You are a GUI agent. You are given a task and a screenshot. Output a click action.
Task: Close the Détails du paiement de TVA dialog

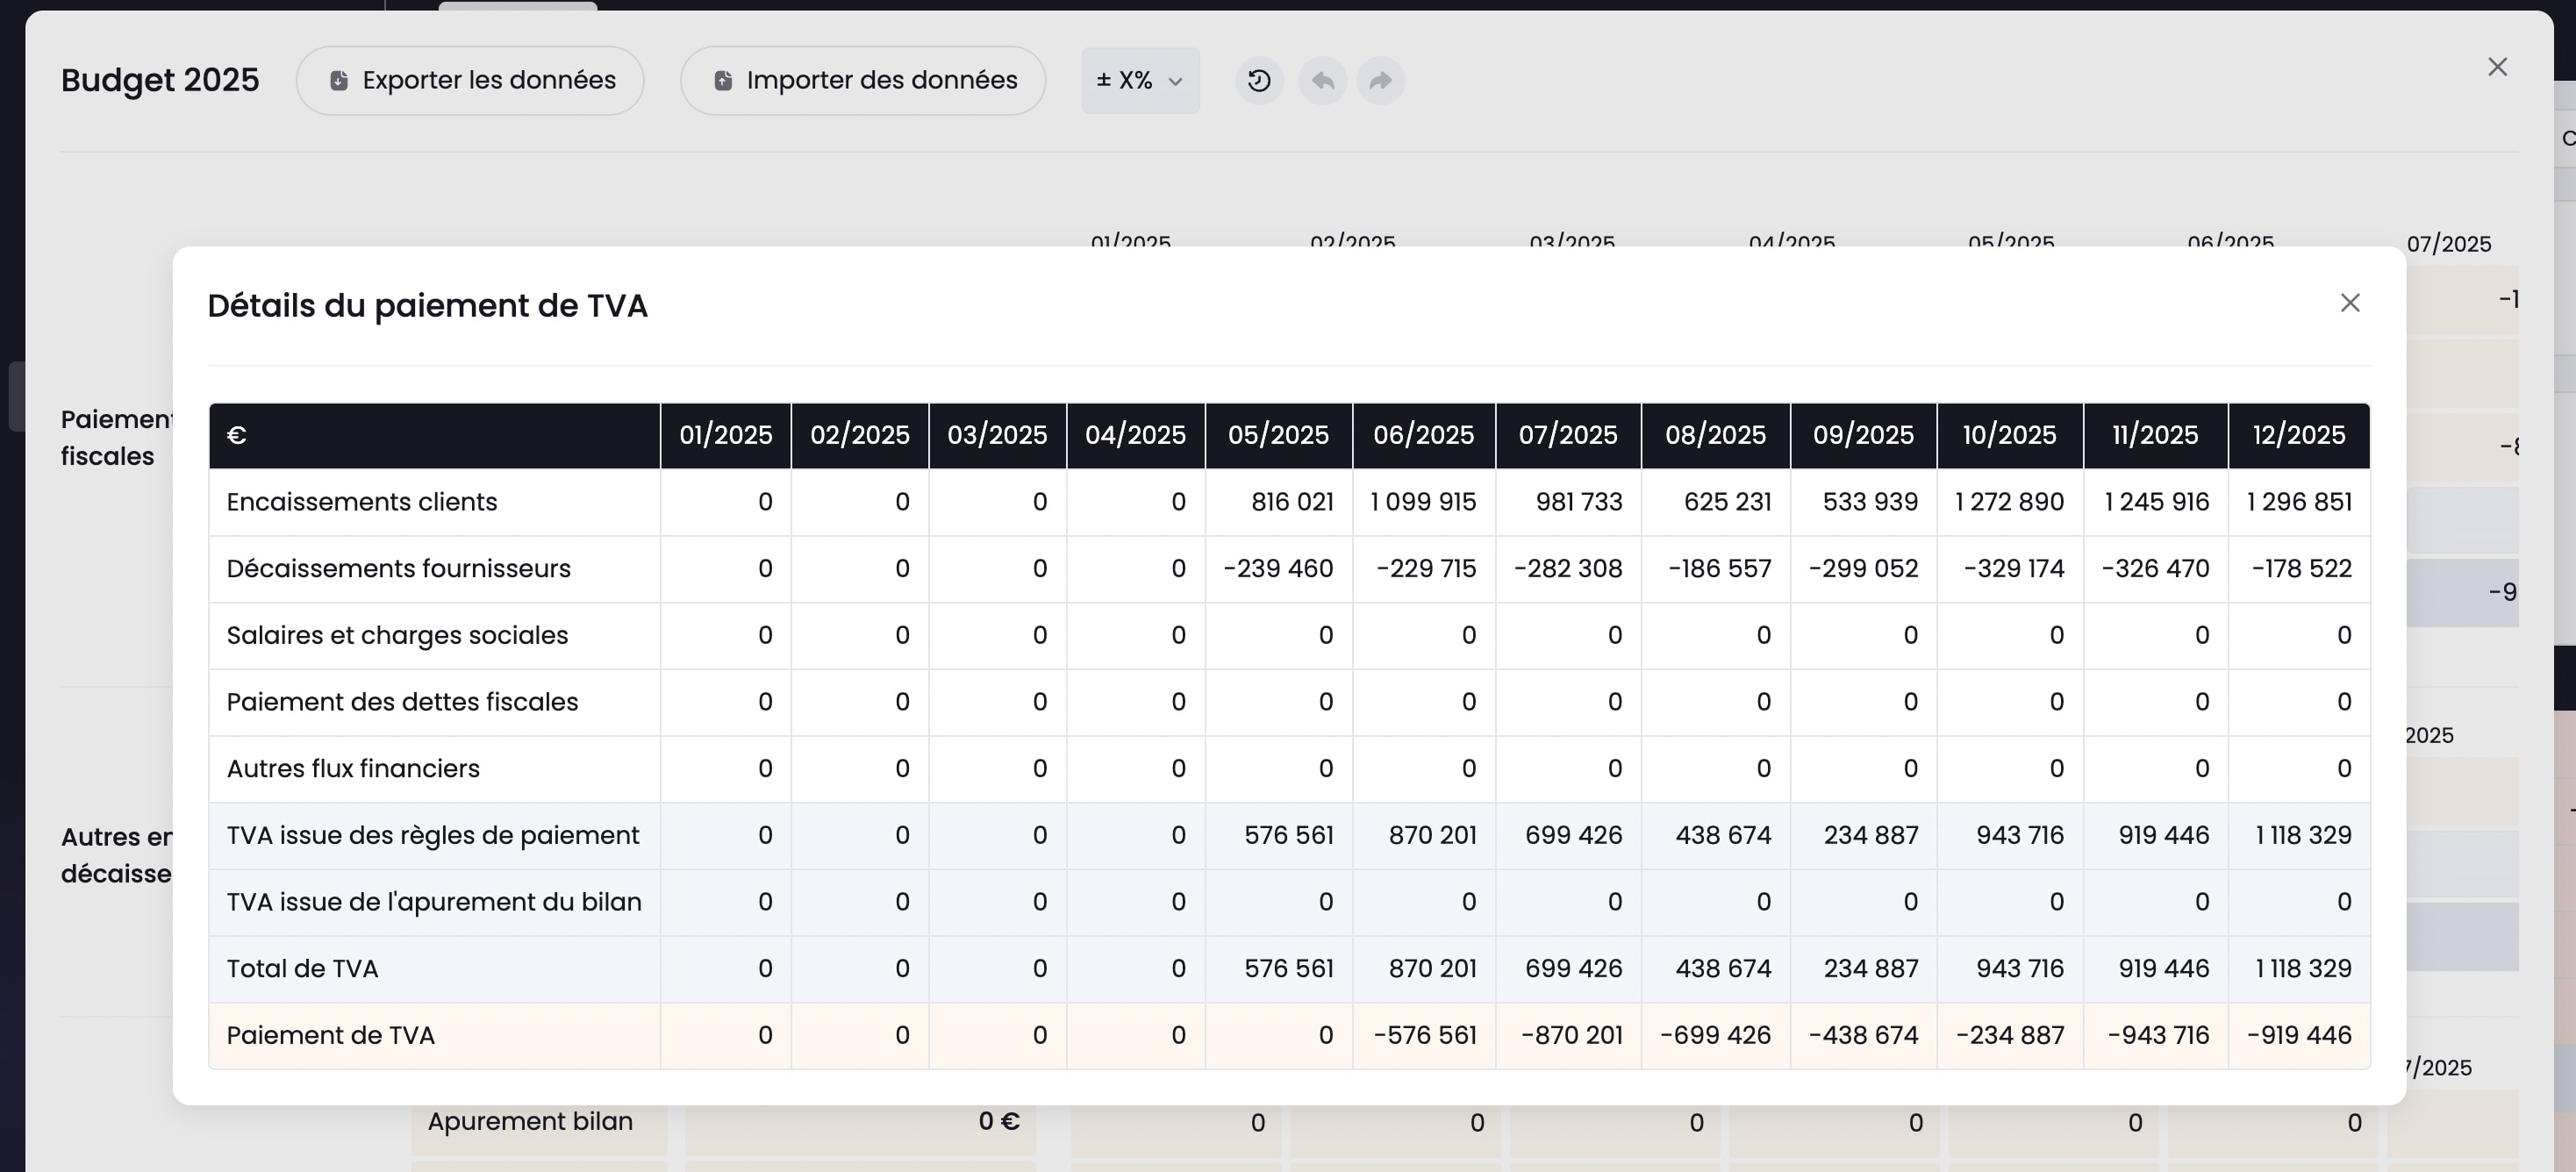pos(2349,303)
